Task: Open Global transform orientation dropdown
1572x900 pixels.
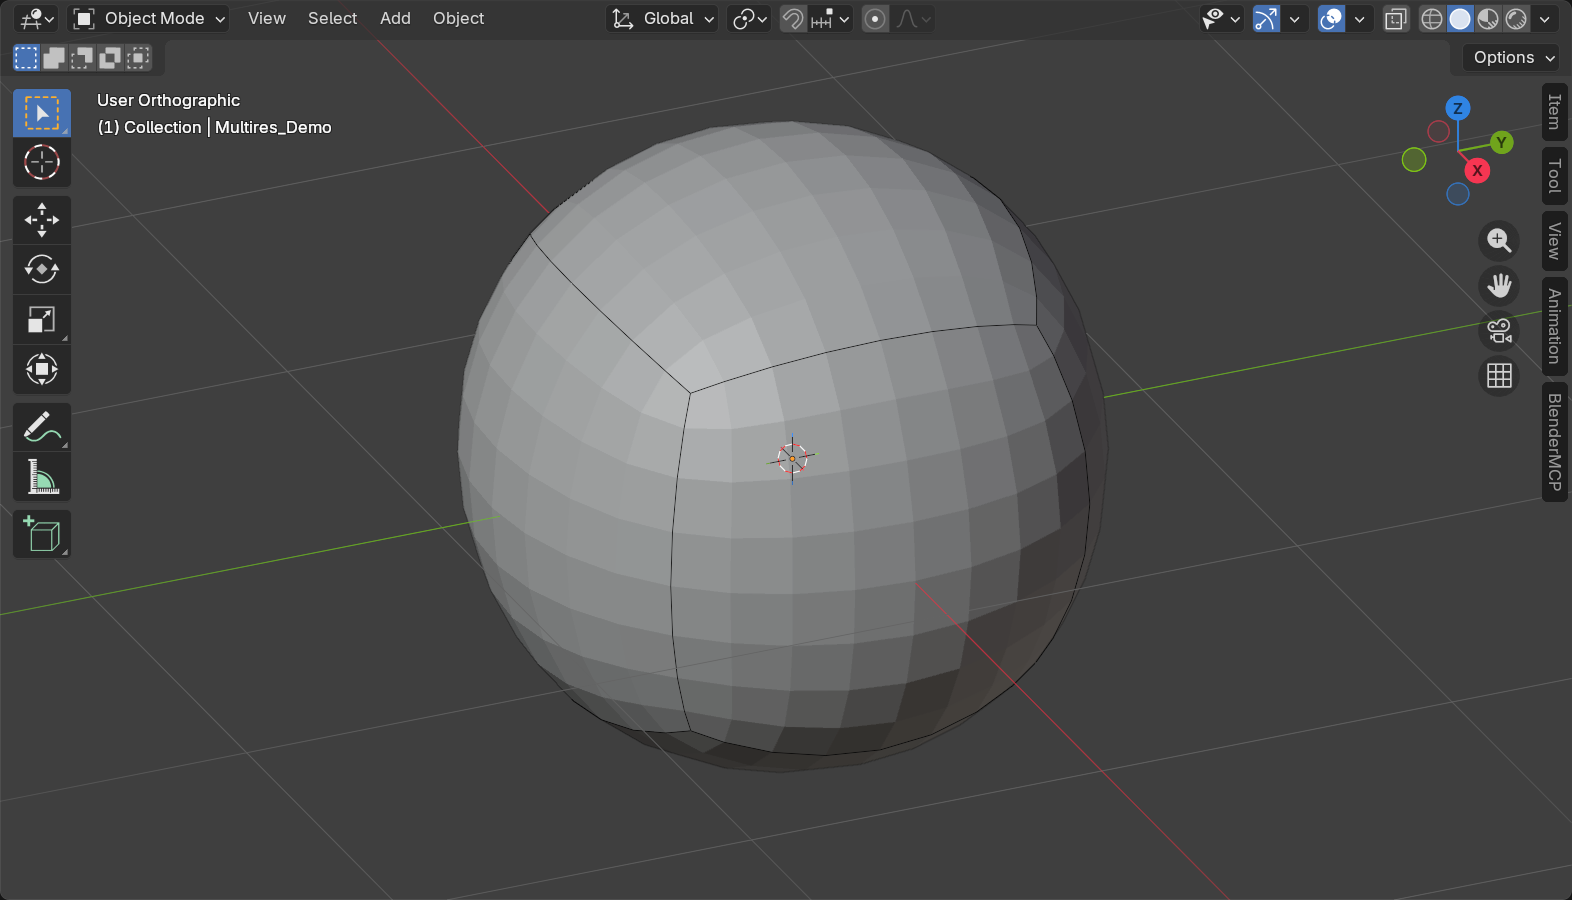Action: 662,19
